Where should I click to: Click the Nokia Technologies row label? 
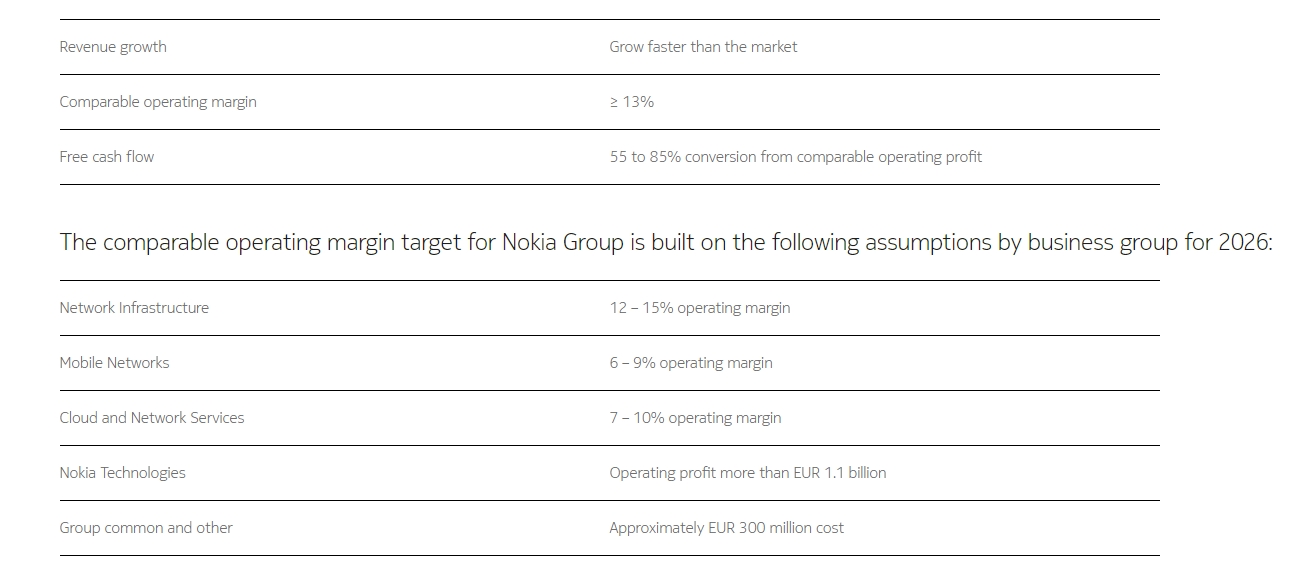click(122, 473)
